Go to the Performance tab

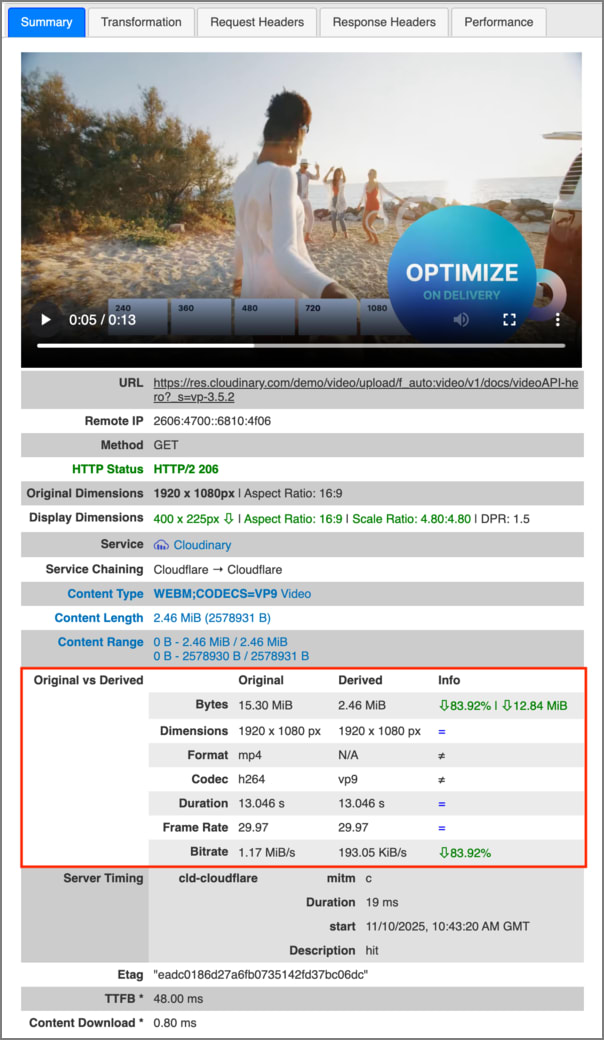tap(498, 22)
